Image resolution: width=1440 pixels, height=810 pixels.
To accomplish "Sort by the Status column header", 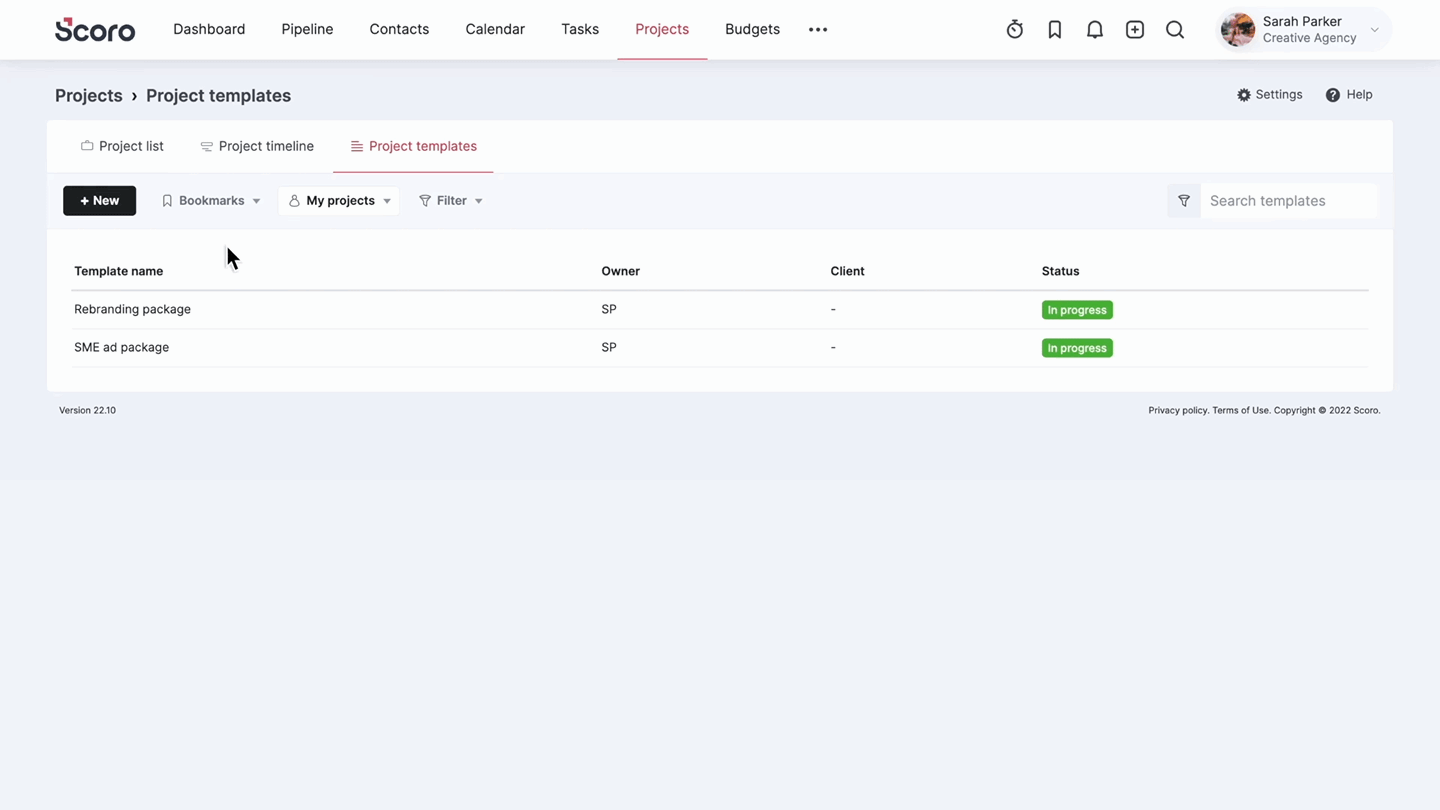I will click(1060, 271).
